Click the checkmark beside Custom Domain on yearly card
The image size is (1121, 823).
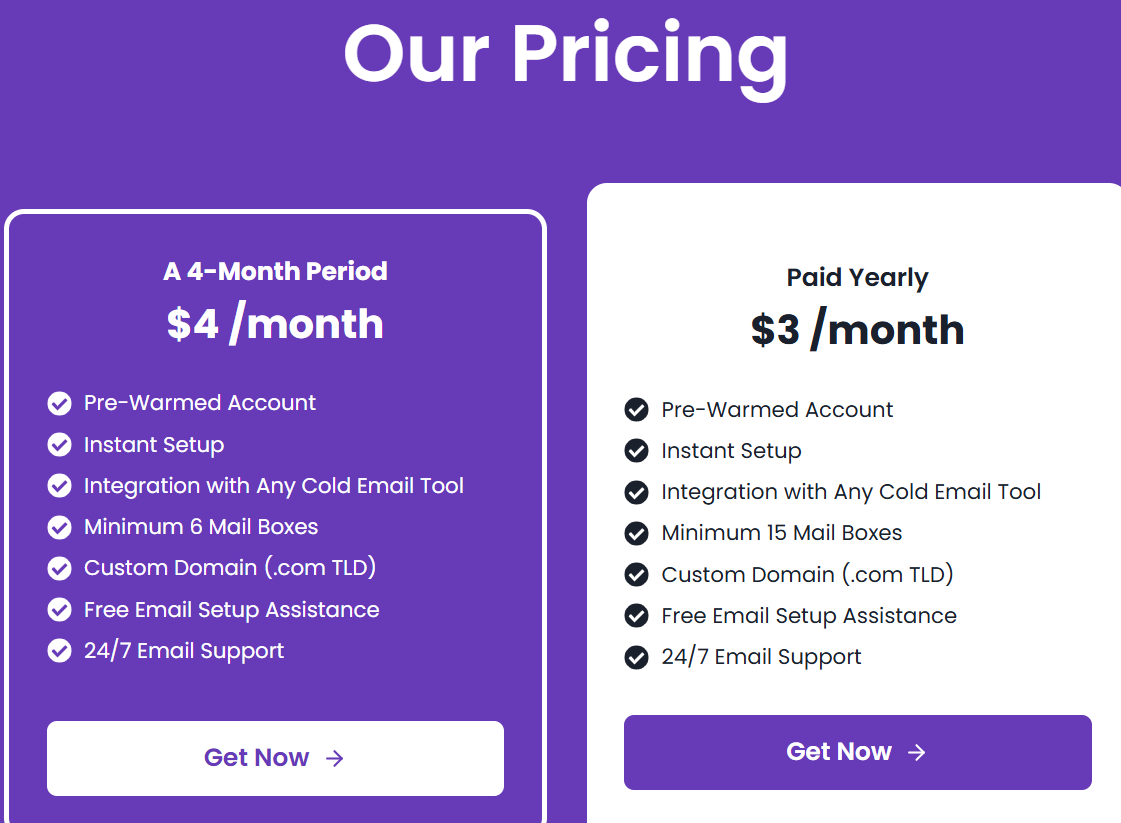[637, 574]
